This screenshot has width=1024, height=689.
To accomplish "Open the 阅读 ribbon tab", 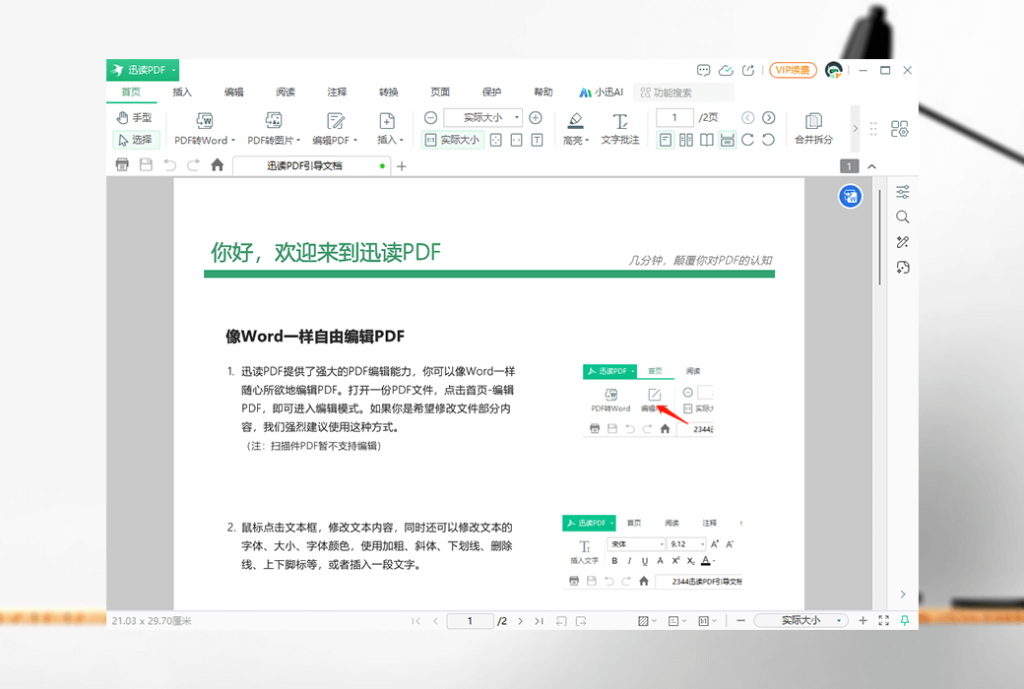I will (x=285, y=92).
